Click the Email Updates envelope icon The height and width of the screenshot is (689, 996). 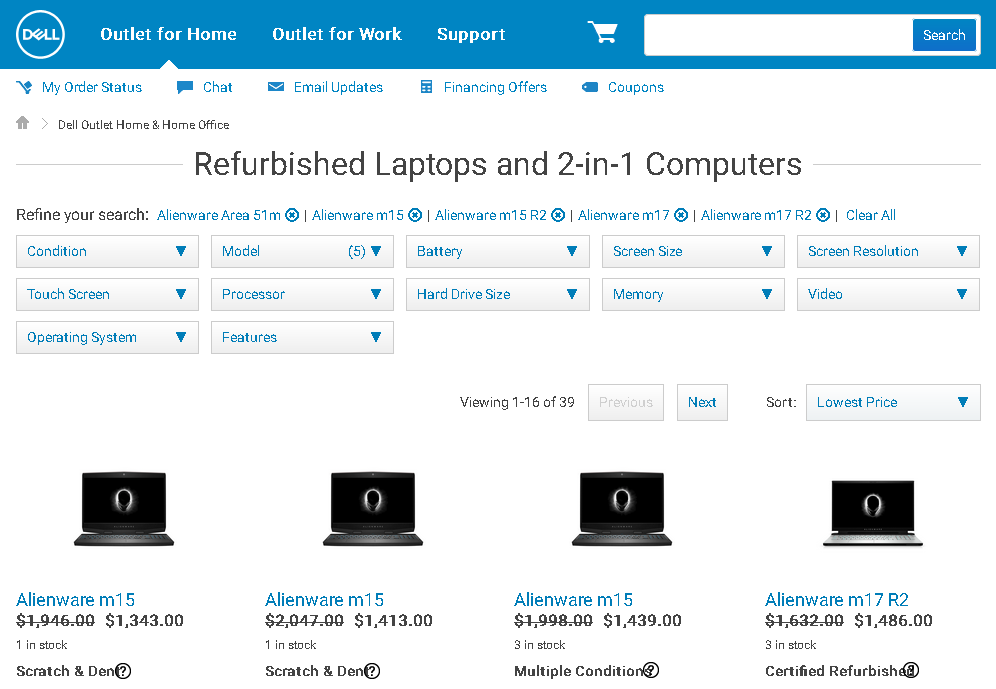click(276, 87)
